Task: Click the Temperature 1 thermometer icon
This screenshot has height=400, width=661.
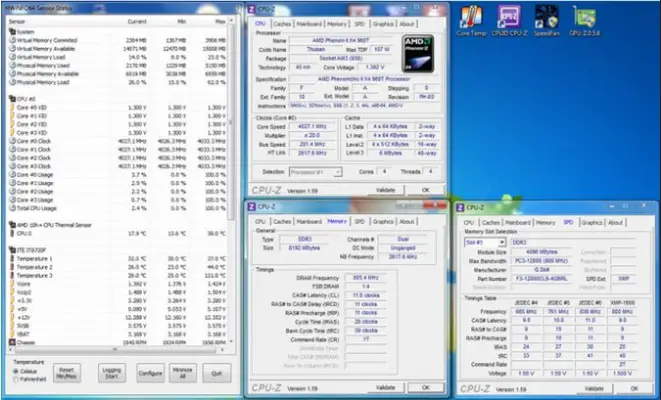Action: point(12,259)
